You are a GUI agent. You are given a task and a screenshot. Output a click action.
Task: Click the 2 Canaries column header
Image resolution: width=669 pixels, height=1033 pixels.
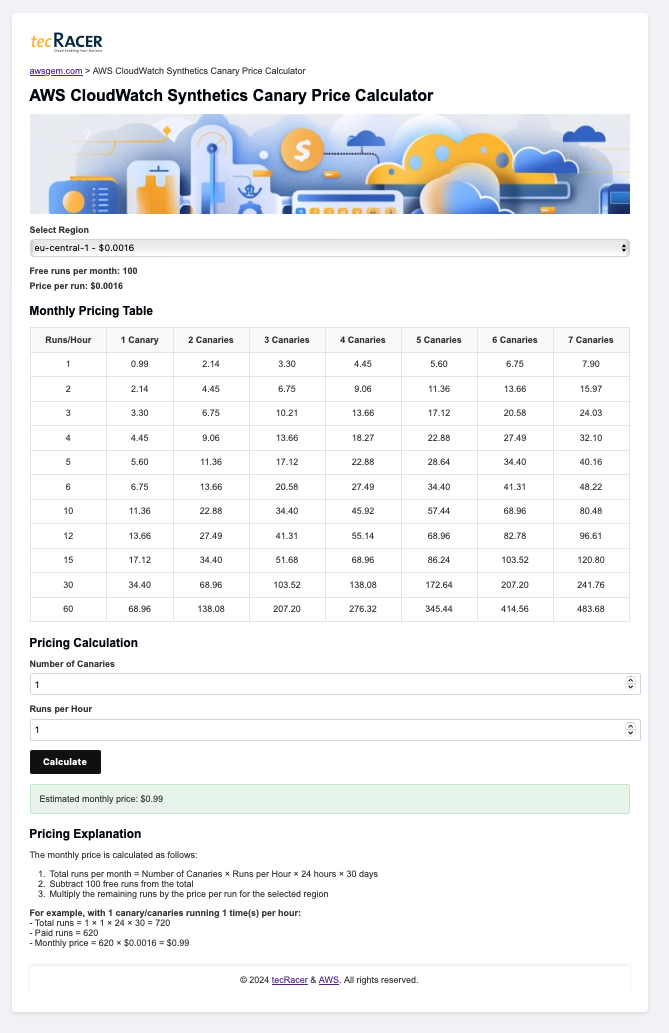tap(211, 340)
